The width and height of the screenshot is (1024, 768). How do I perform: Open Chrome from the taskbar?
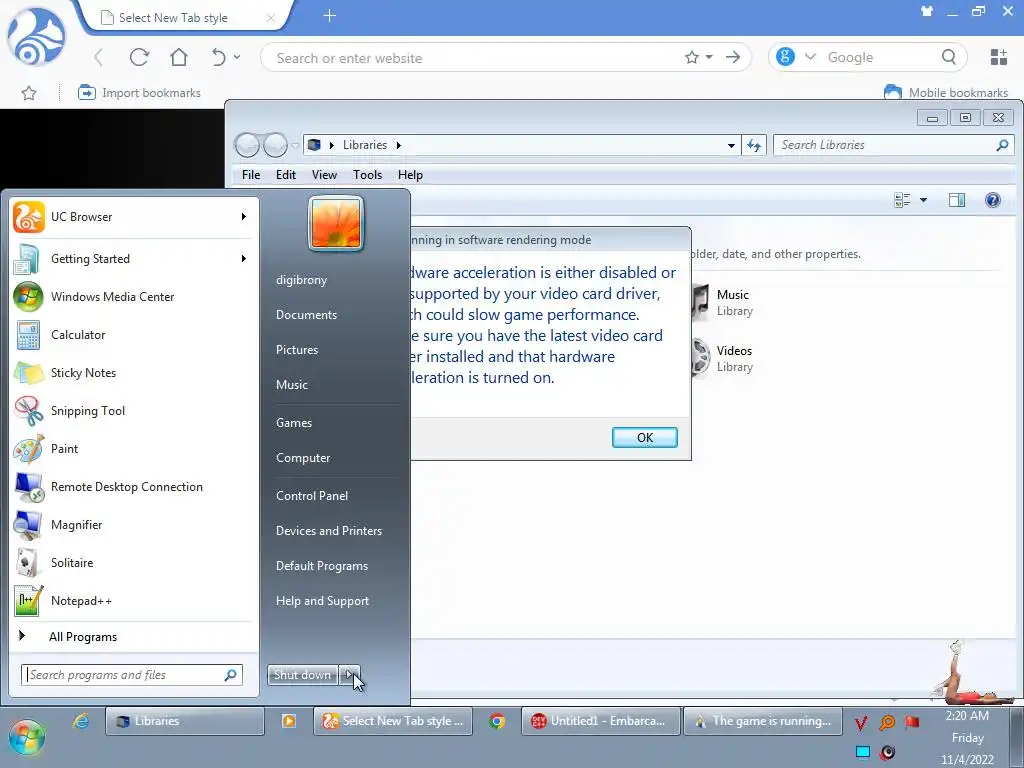coord(497,721)
